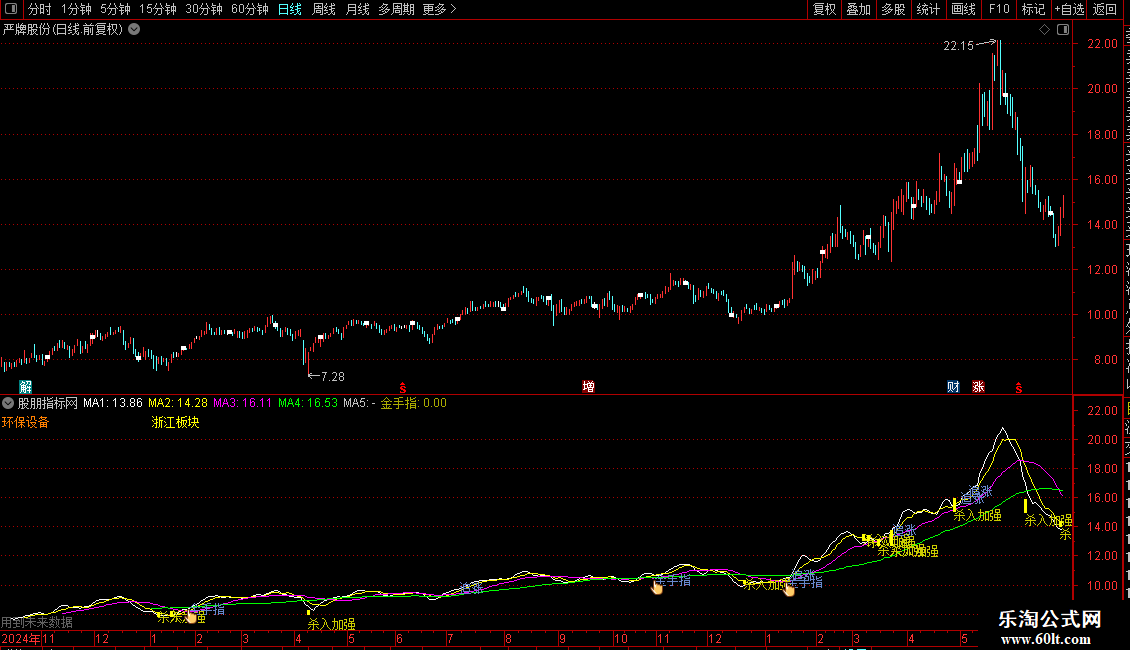The image size is (1130, 650).
Task: Click the 环保设备 sector label
Action: click(x=25, y=422)
